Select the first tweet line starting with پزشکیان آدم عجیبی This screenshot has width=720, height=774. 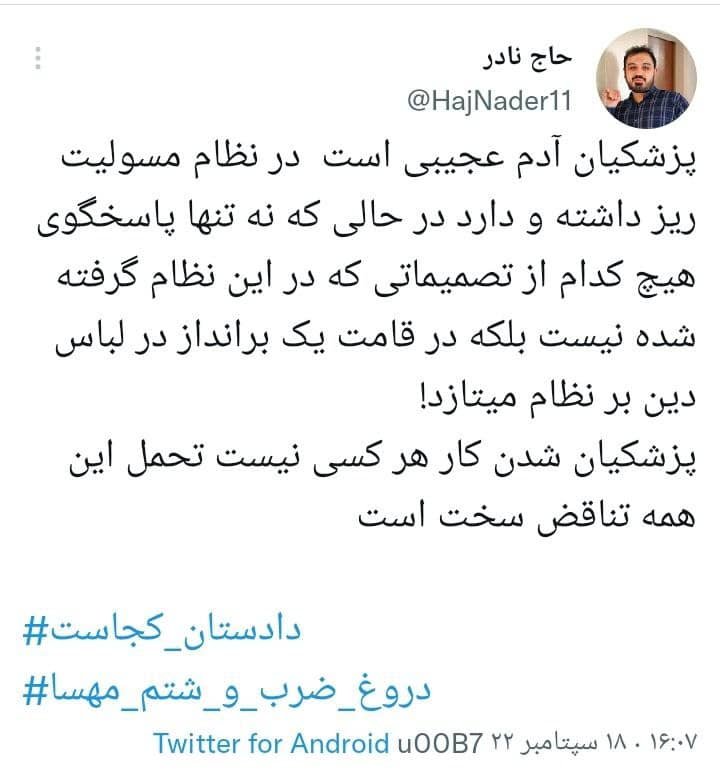pos(378,159)
